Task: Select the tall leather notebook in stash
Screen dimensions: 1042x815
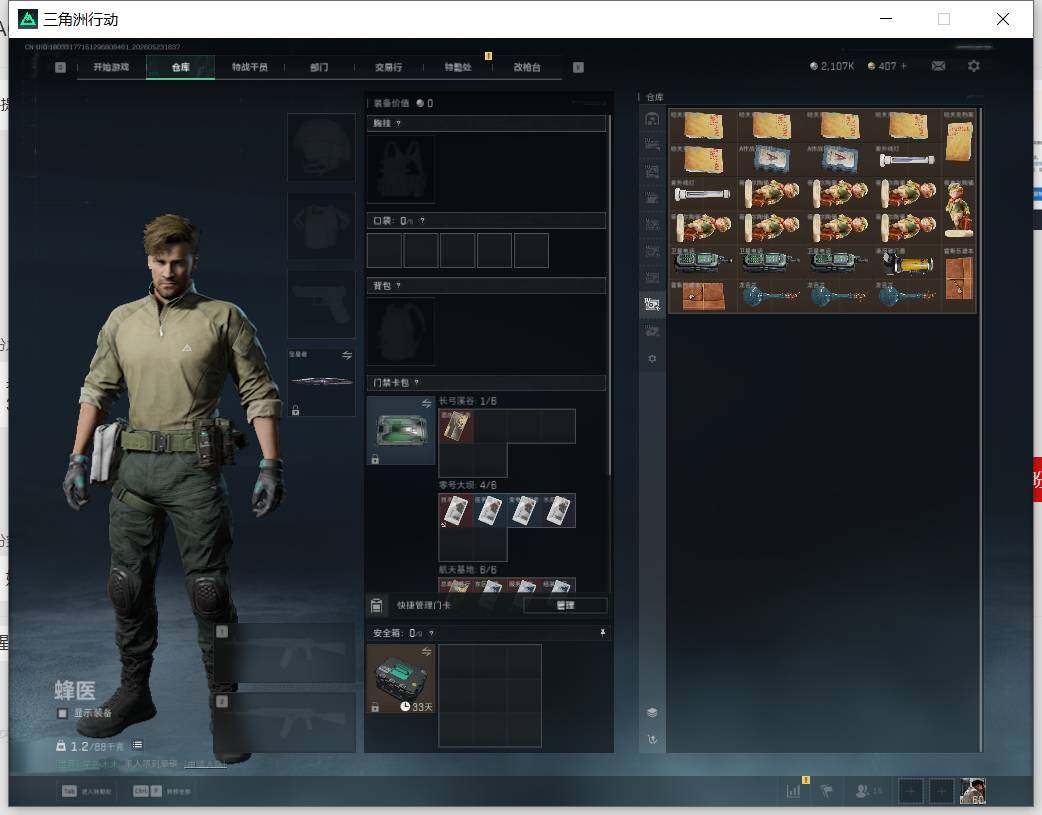Action: [x=958, y=278]
